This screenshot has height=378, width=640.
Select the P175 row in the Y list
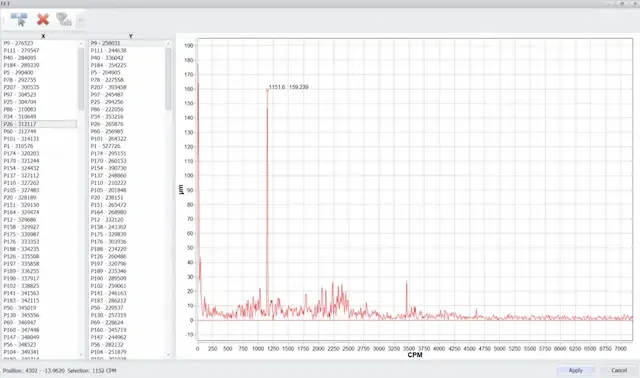click(127, 234)
